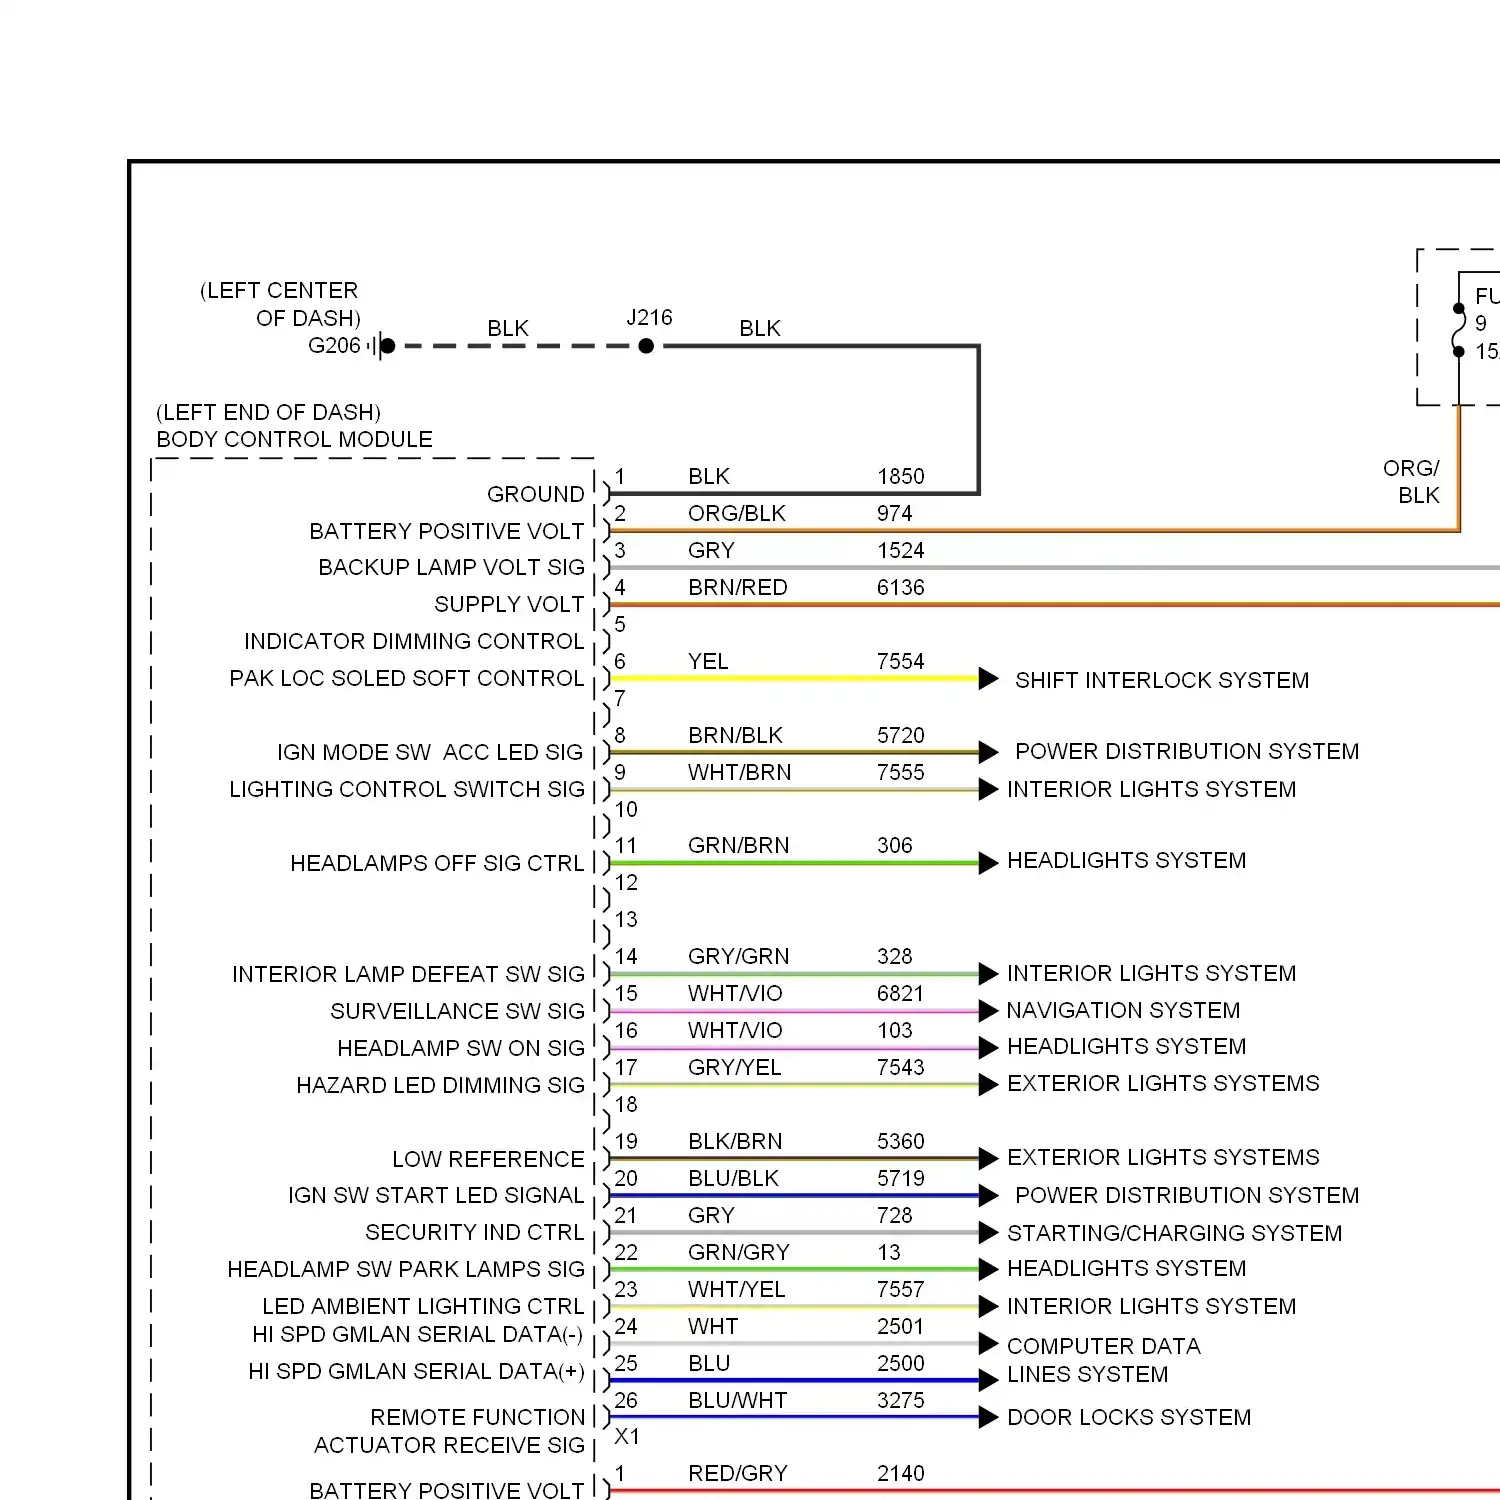
Task: Click the COMPUTER DATA label
Action: click(x=1103, y=1346)
